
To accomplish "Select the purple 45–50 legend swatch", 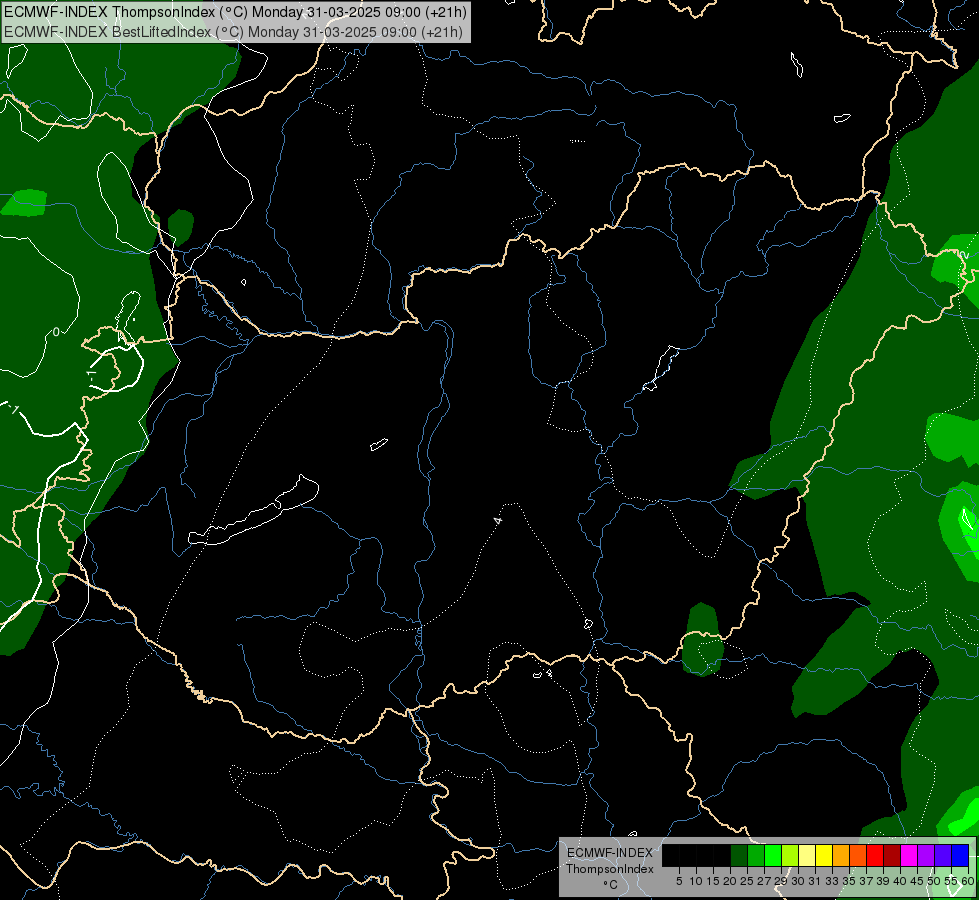I will (926, 855).
